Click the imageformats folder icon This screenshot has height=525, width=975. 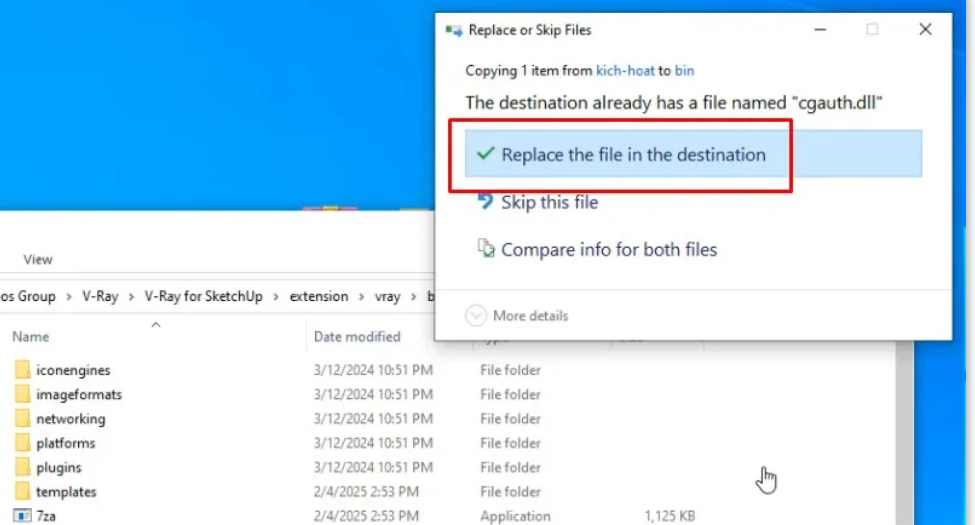[23, 394]
